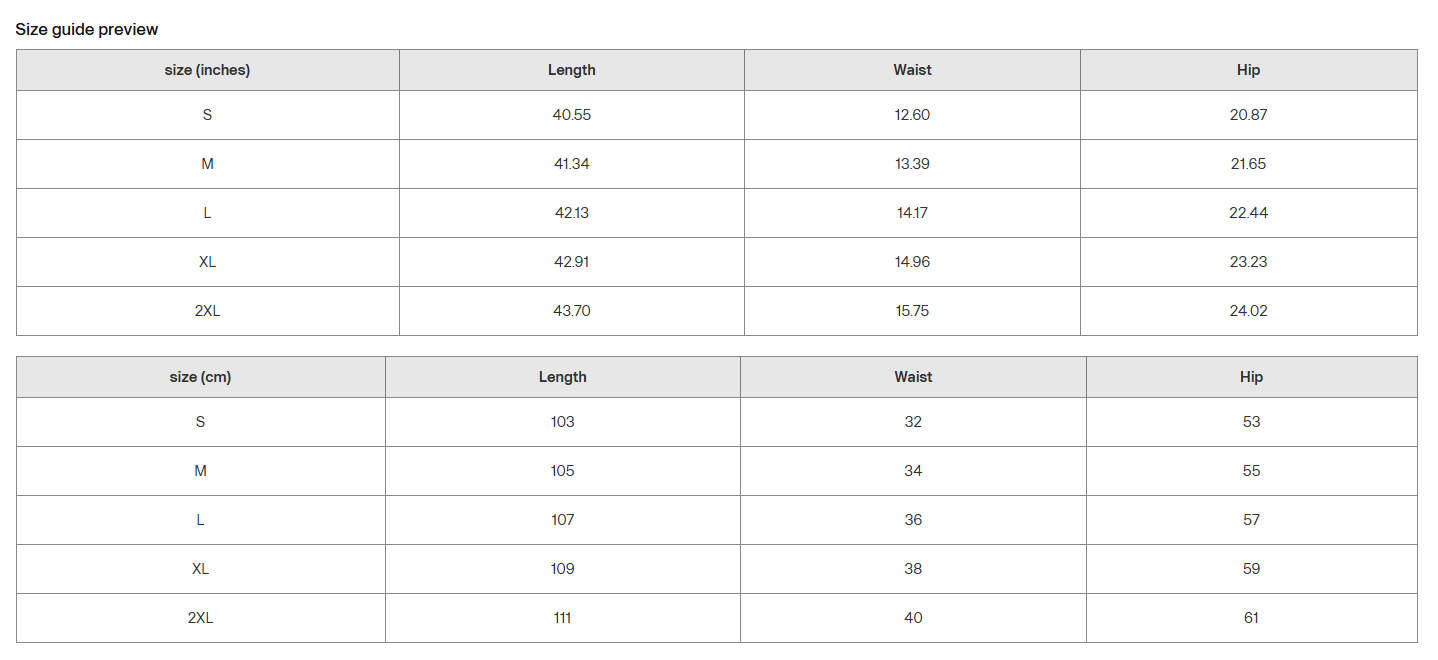The width and height of the screenshot is (1438, 660).
Task: Click the 61 hip value
Action: [x=1251, y=618]
